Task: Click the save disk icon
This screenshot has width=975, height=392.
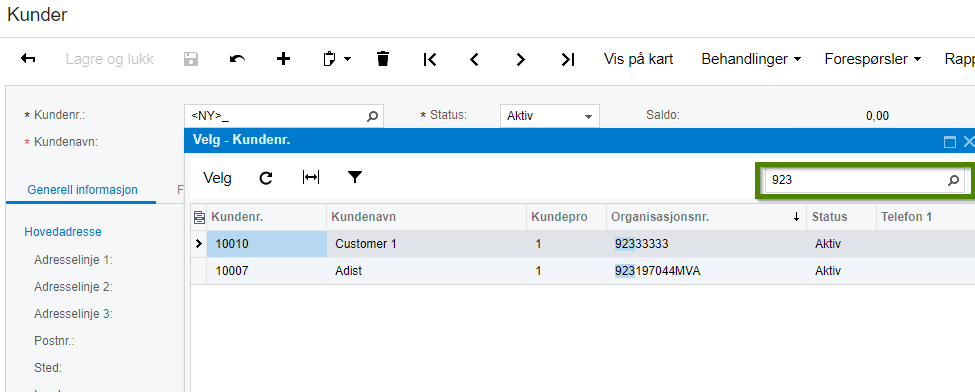Action: tap(191, 59)
